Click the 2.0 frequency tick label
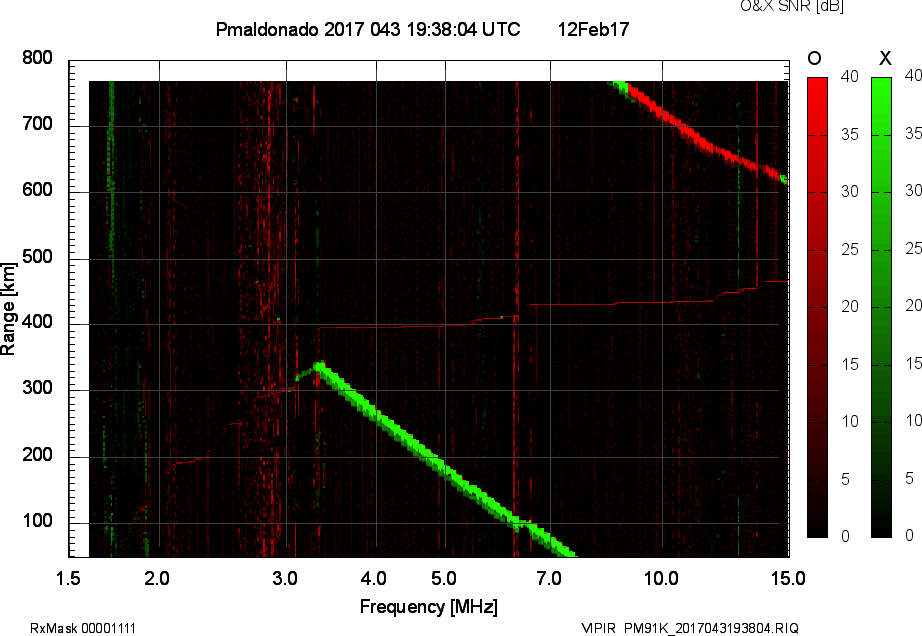Screen dimensions: 922x636 tap(157, 578)
